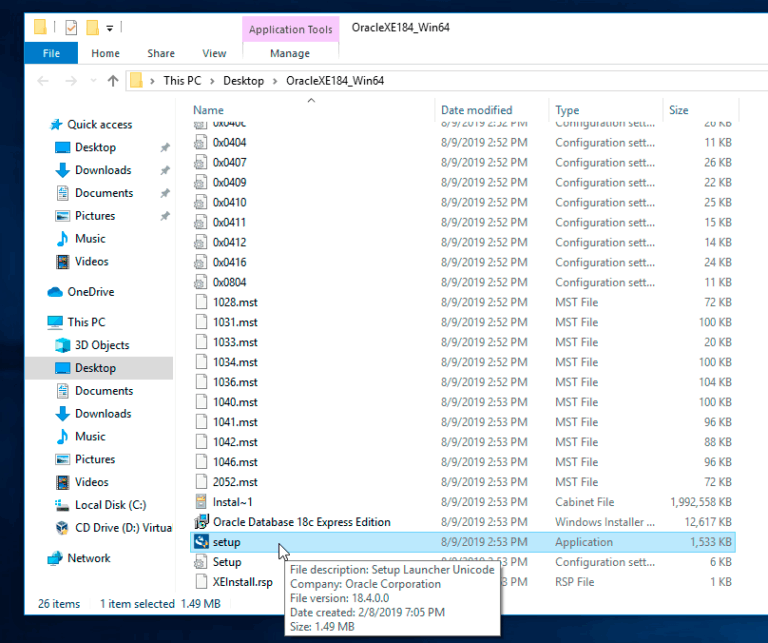Select the 1033.mst file

tap(235, 342)
